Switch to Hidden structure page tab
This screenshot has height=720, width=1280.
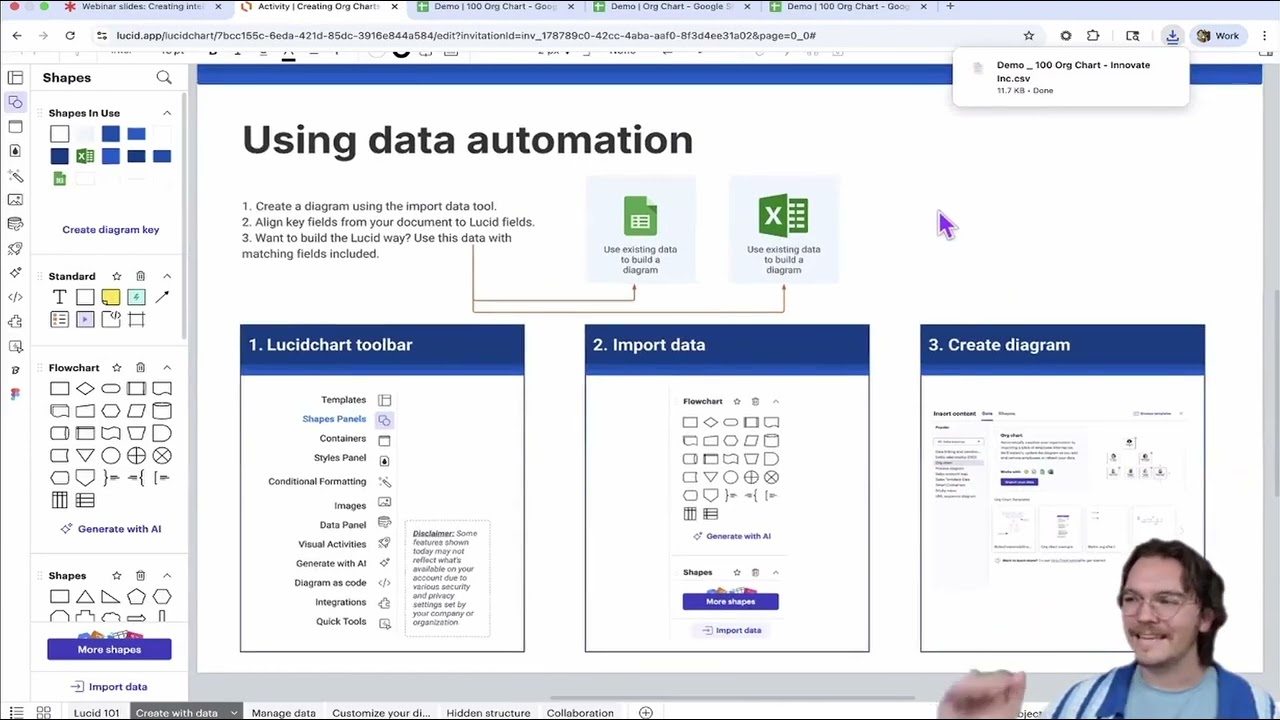pyautogui.click(x=488, y=713)
